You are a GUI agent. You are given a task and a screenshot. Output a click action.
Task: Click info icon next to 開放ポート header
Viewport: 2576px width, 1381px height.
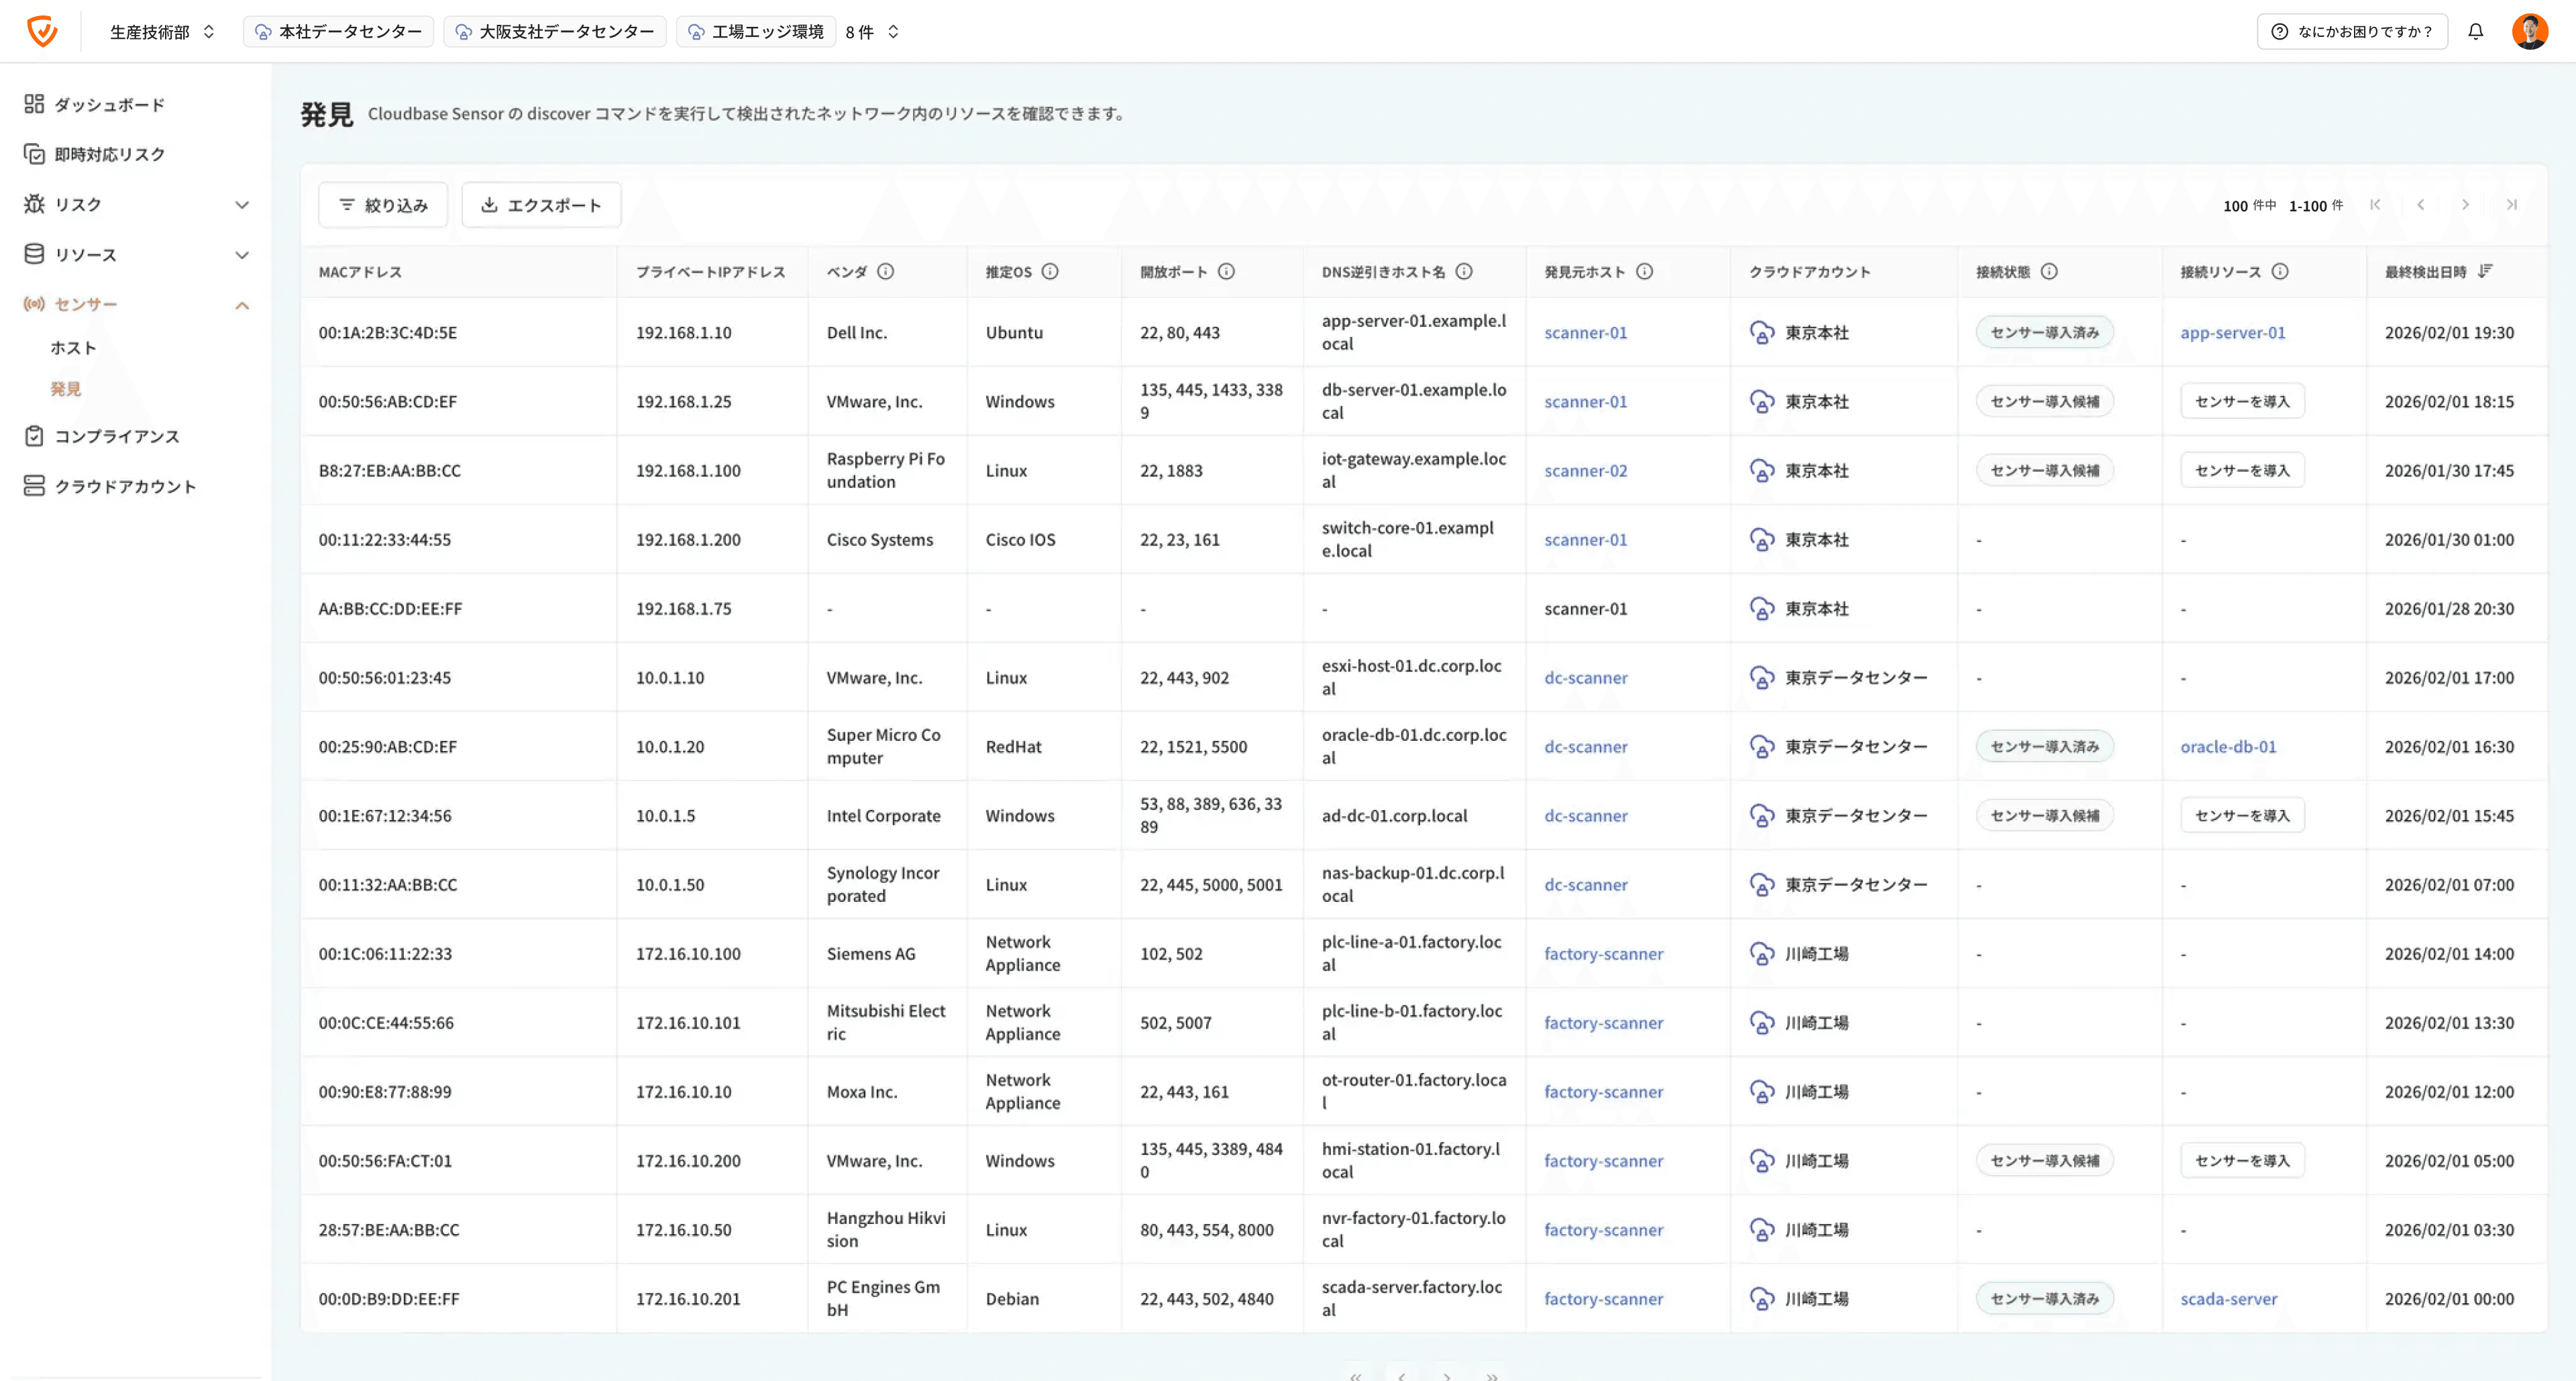1226,271
